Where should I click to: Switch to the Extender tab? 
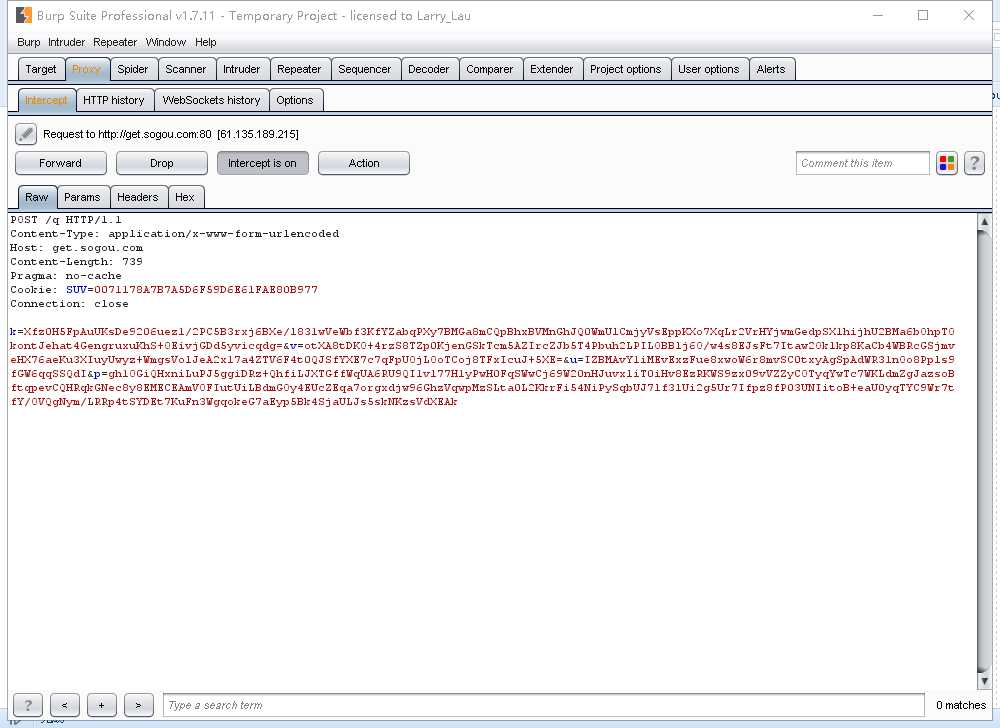[552, 69]
